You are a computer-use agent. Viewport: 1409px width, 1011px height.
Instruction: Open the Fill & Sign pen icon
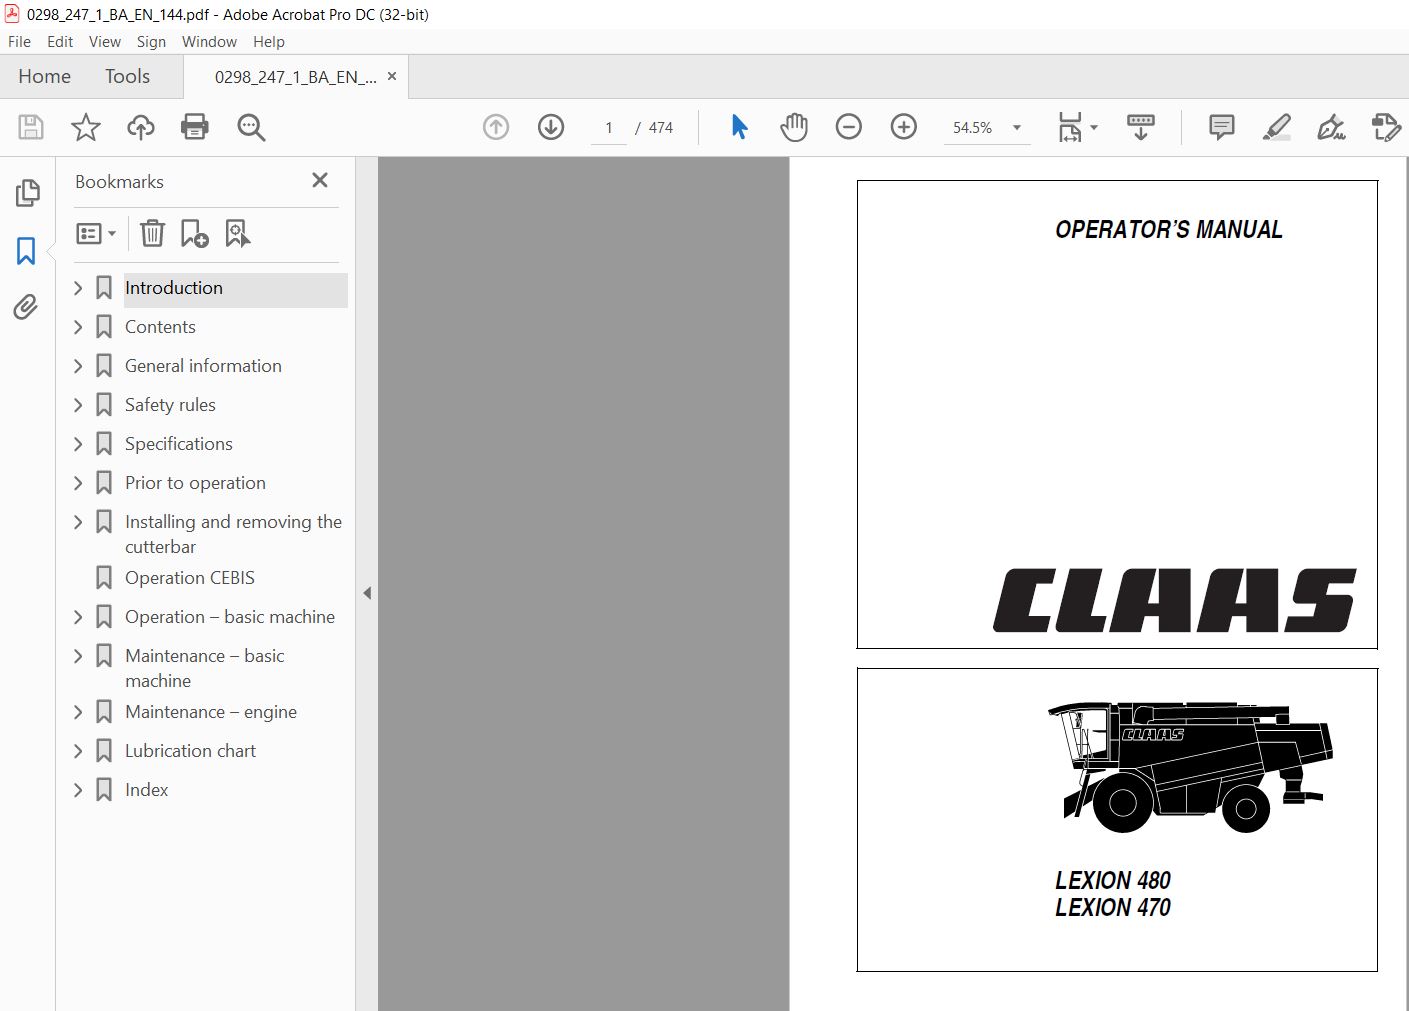coord(1331,127)
